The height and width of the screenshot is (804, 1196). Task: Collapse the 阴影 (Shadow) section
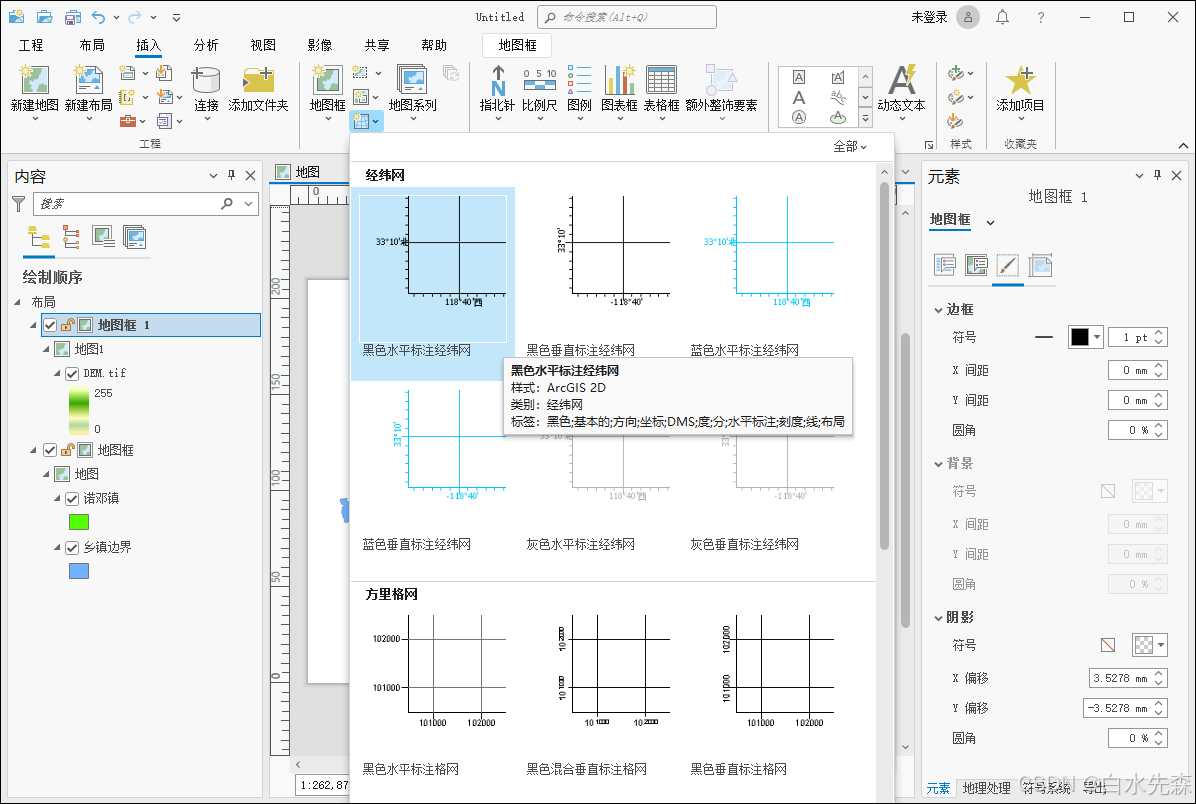(x=938, y=618)
